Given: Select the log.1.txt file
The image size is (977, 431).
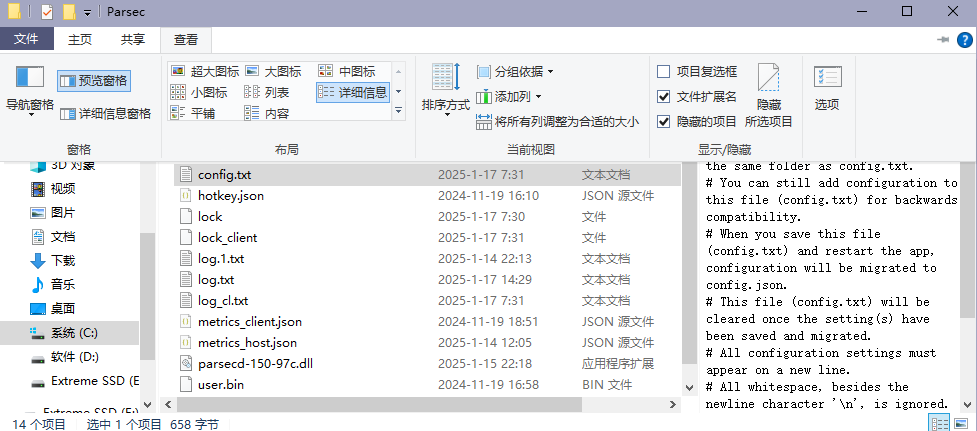Looking at the screenshot, I should click(x=427, y=258).
